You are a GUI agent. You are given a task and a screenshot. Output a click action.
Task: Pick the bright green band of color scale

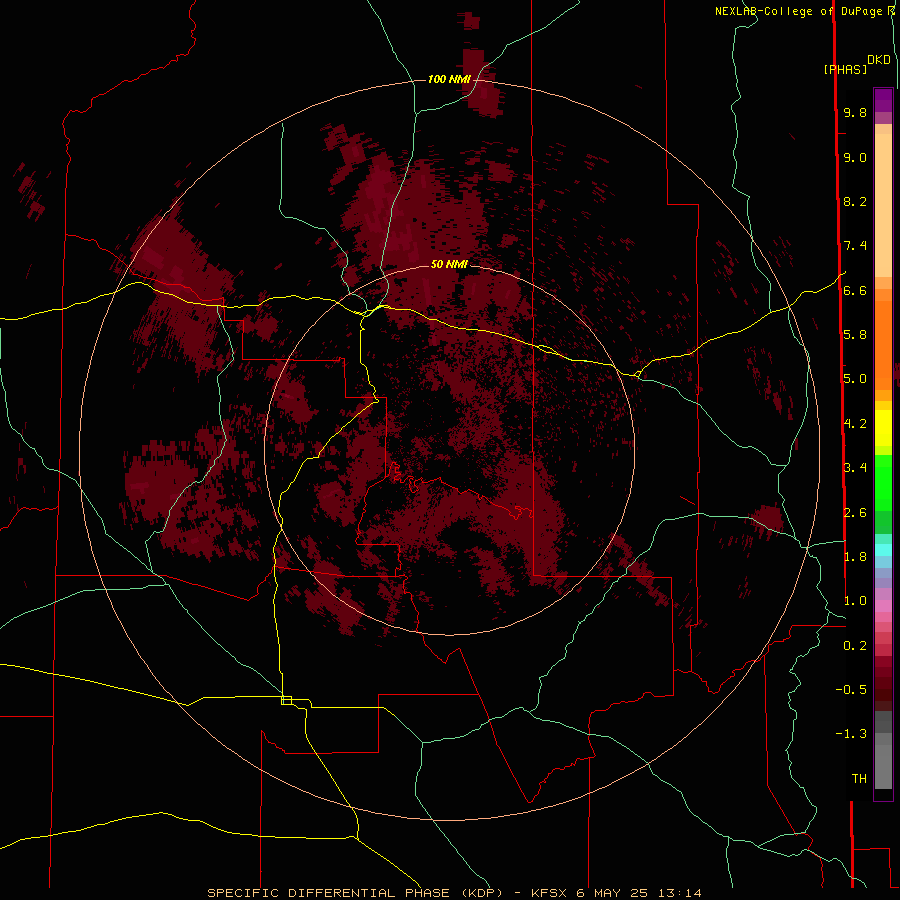(883, 482)
